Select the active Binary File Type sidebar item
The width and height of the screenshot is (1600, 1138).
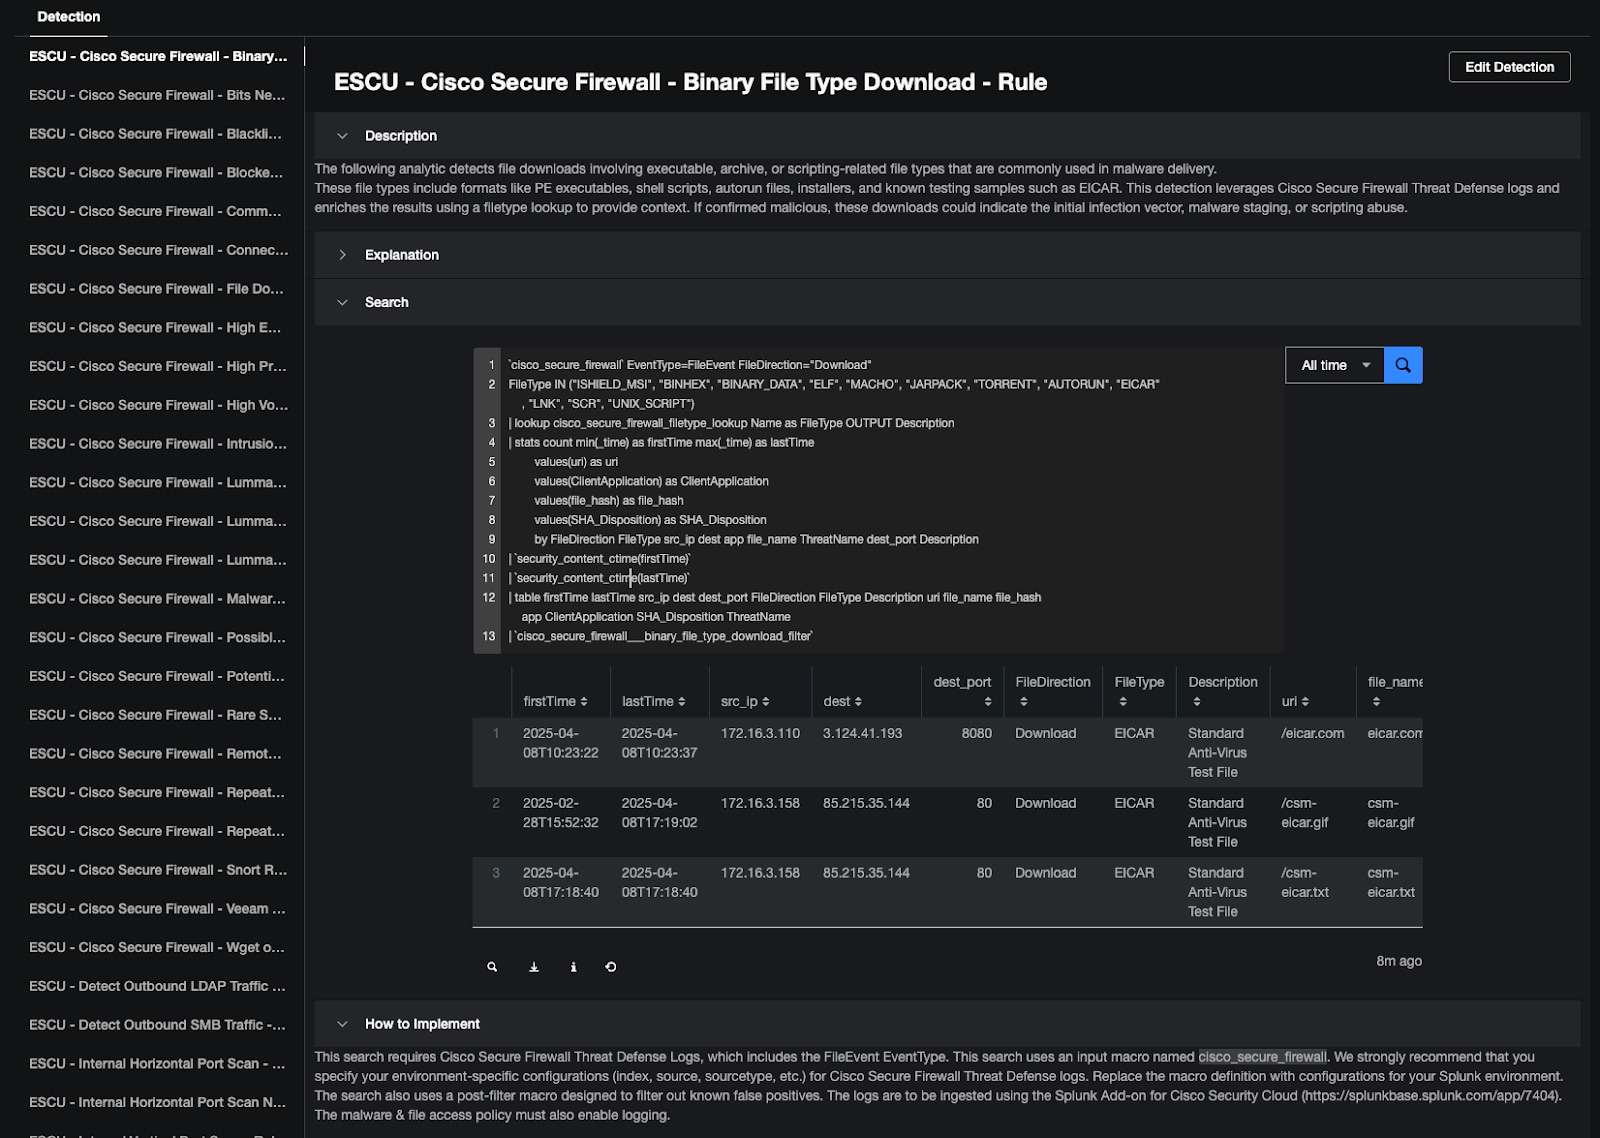(x=157, y=56)
